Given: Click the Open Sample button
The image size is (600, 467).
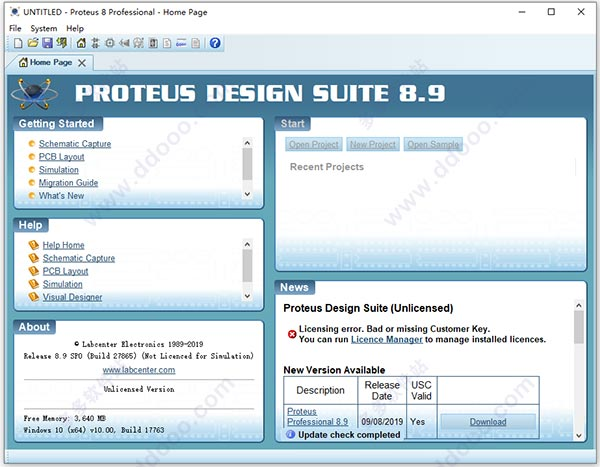Looking at the screenshot, I should pos(433,144).
